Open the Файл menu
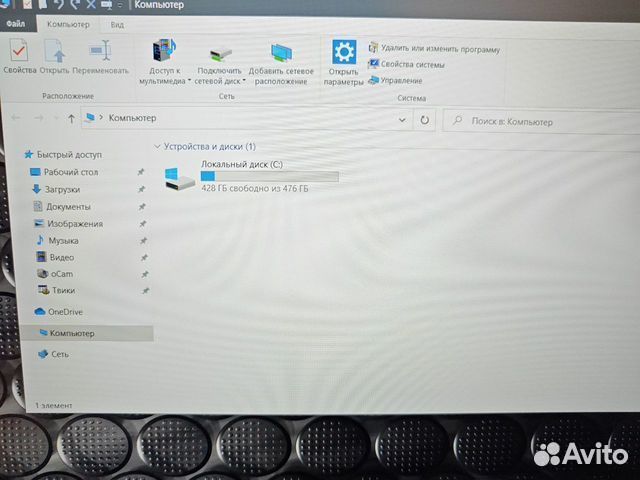 (16, 24)
